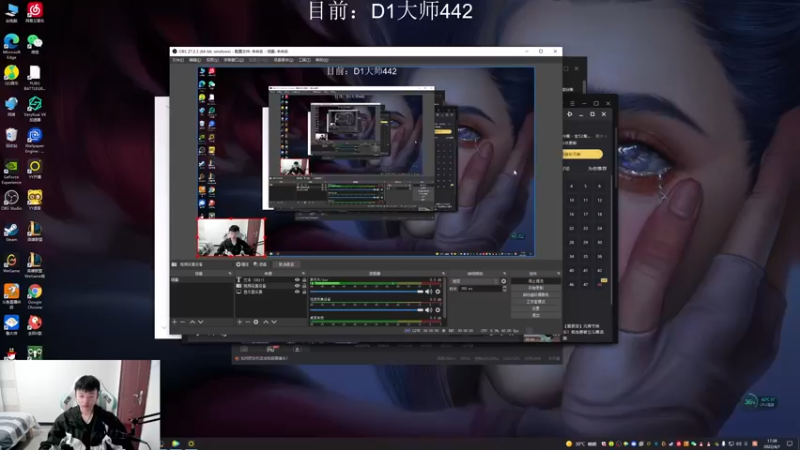The height and width of the screenshot is (450, 800).
Task: Lock the text (GDI+) source
Action: [304, 280]
